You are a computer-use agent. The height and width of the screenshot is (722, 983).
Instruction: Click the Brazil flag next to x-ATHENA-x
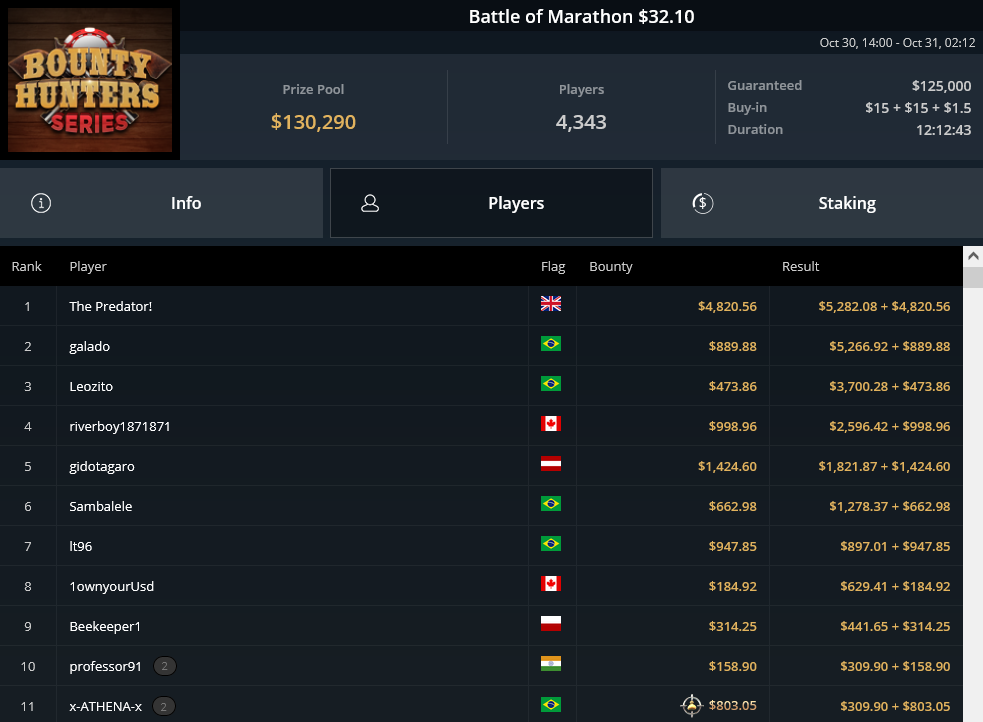pos(551,704)
